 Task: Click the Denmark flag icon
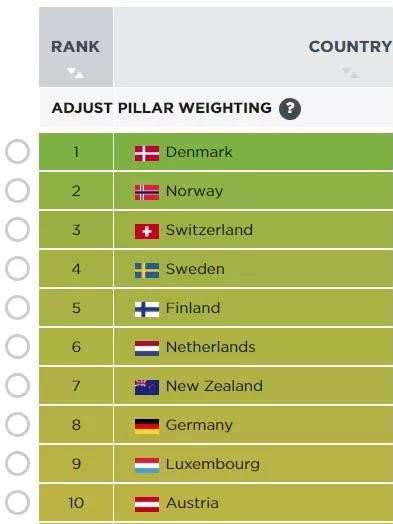pyautogui.click(x=147, y=153)
